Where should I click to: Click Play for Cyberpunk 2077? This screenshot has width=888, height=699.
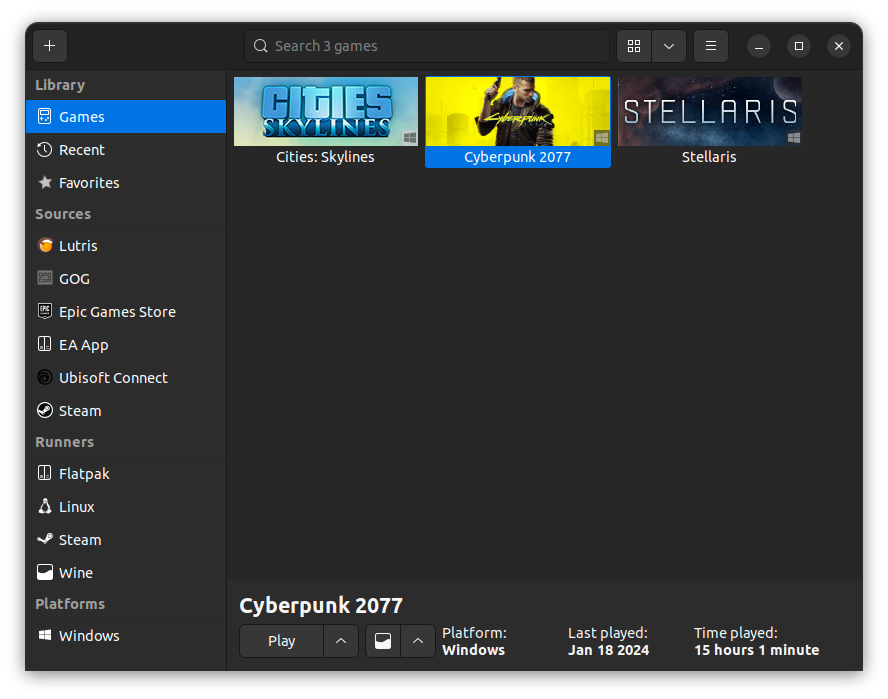(x=281, y=641)
